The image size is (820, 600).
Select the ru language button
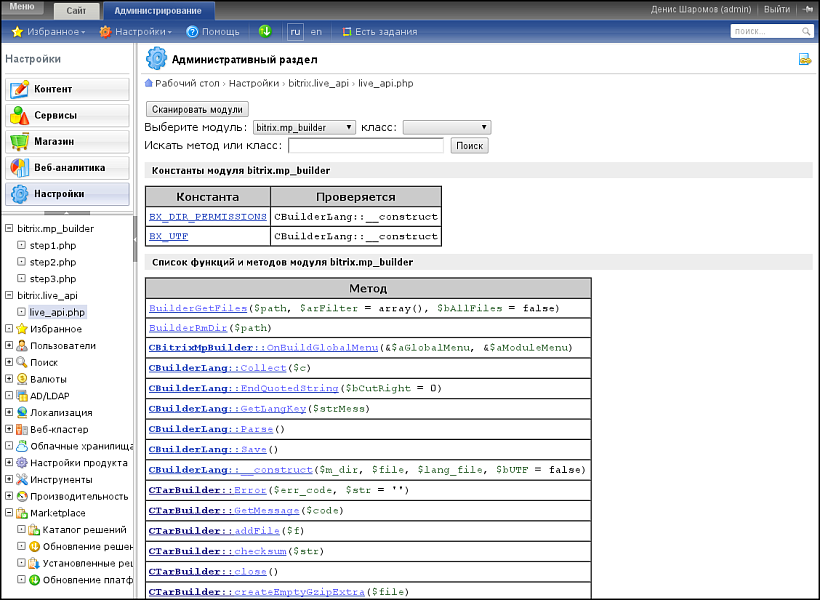click(x=295, y=32)
